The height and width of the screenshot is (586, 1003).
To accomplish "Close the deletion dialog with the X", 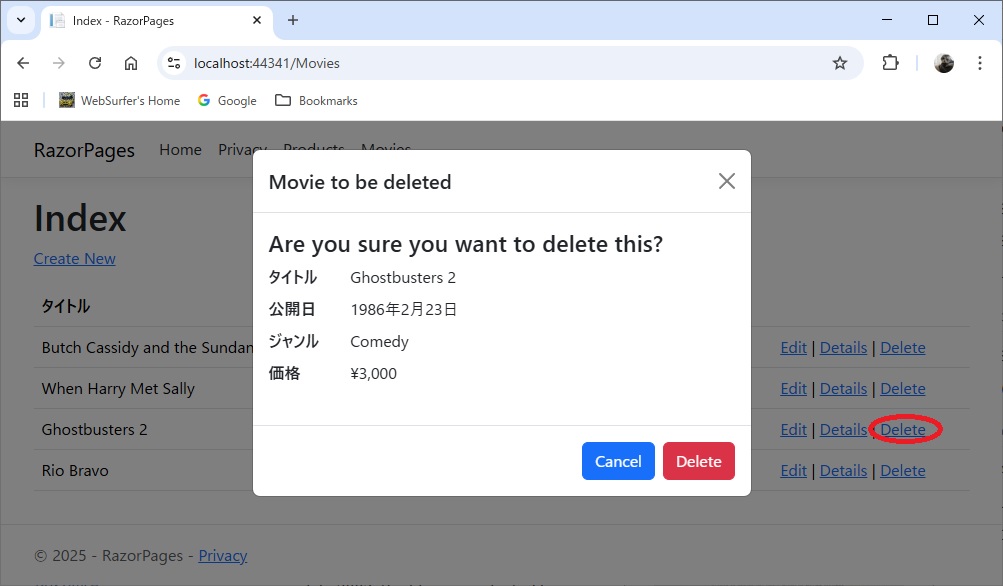I will click(x=727, y=181).
